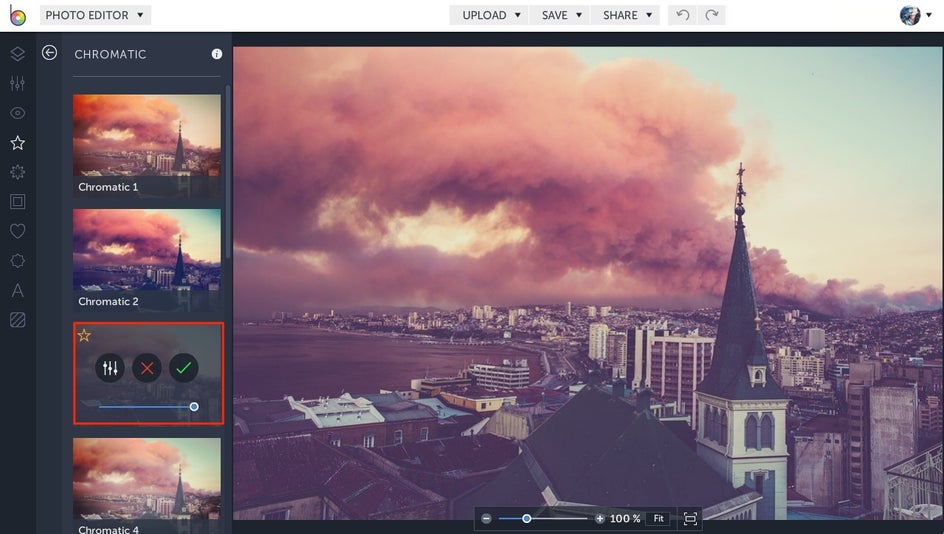
Task: Click the CHROMATIC panel title
Action: 110,54
